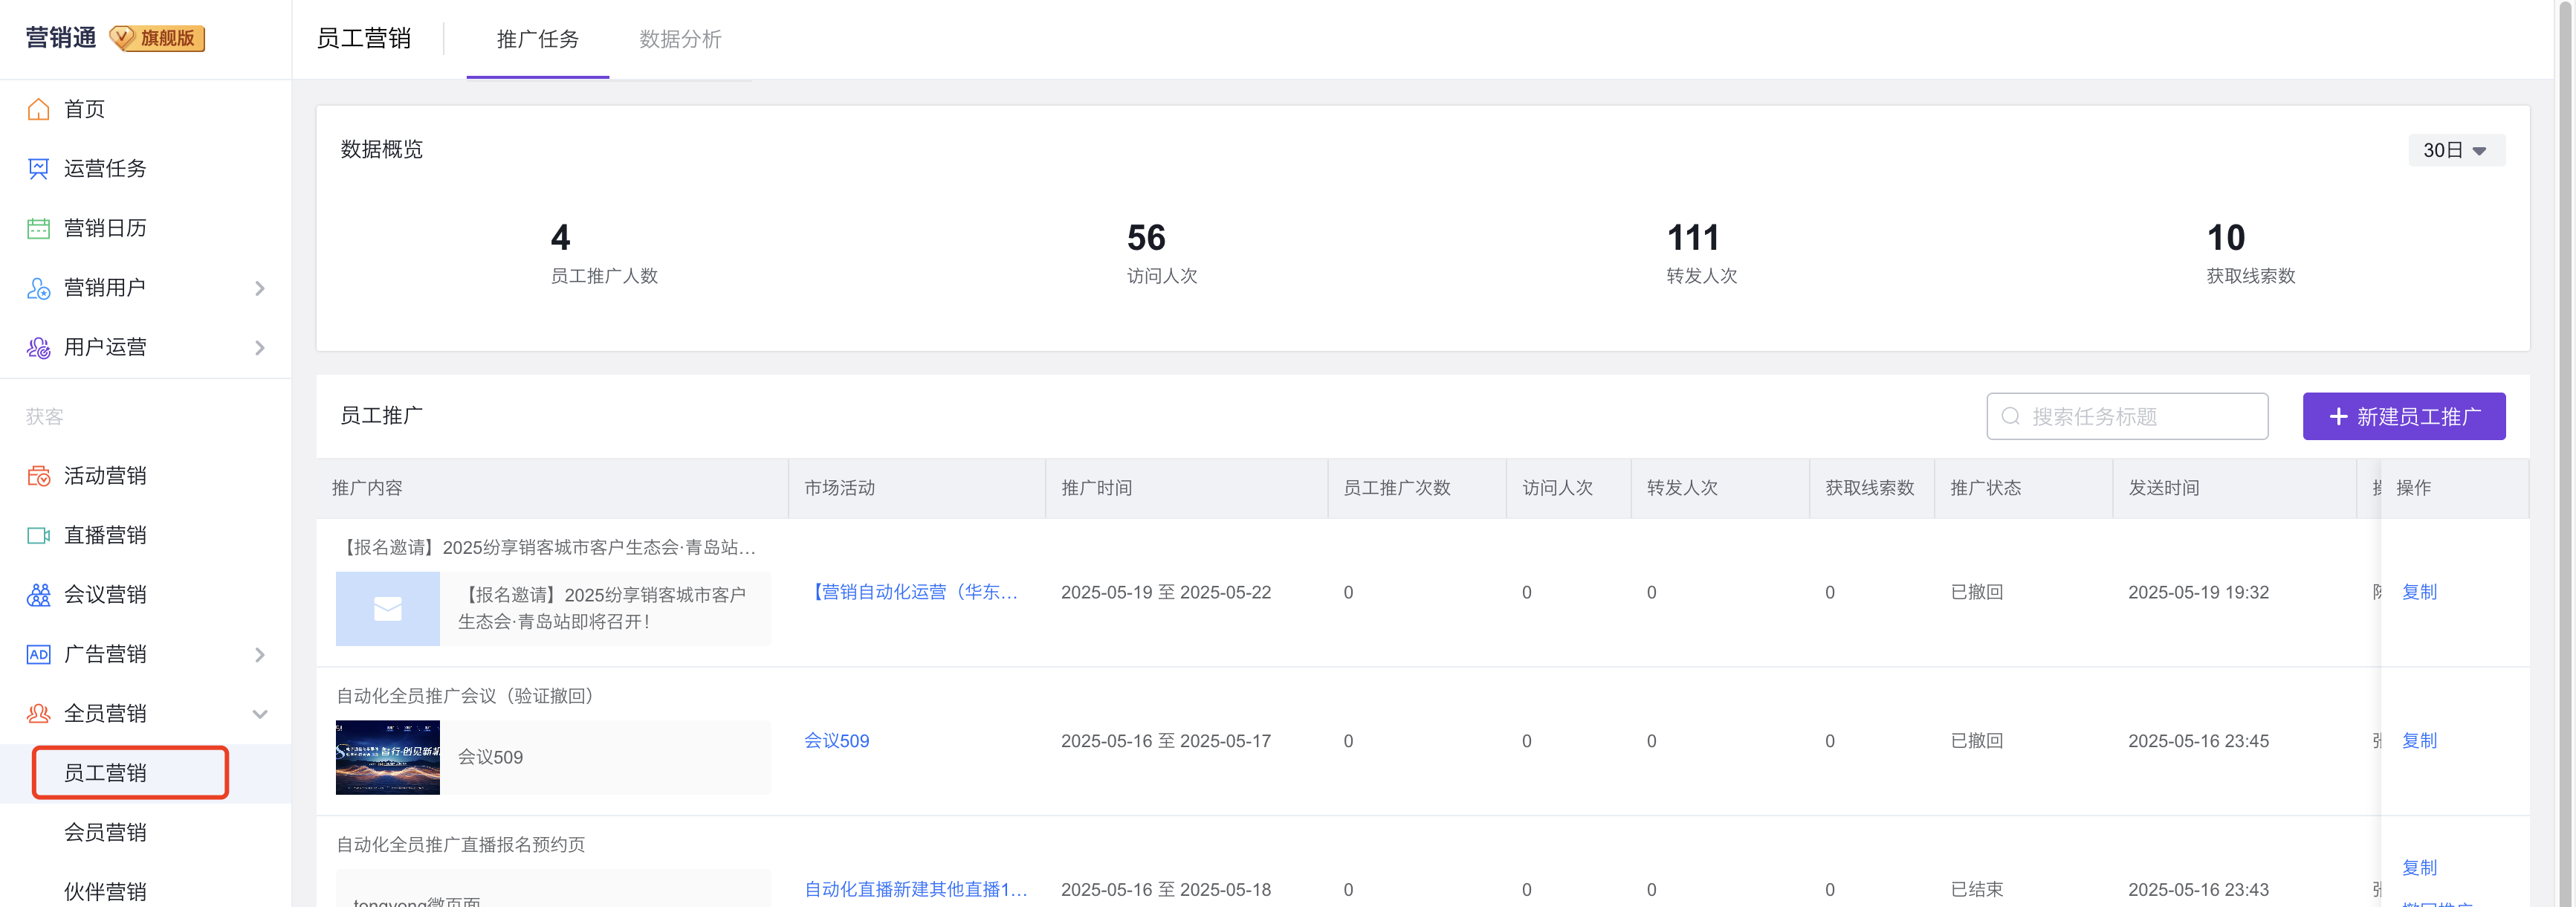The image size is (2576, 907).
Task: Expand the 营销用户 submenu chevron
Action: point(260,288)
